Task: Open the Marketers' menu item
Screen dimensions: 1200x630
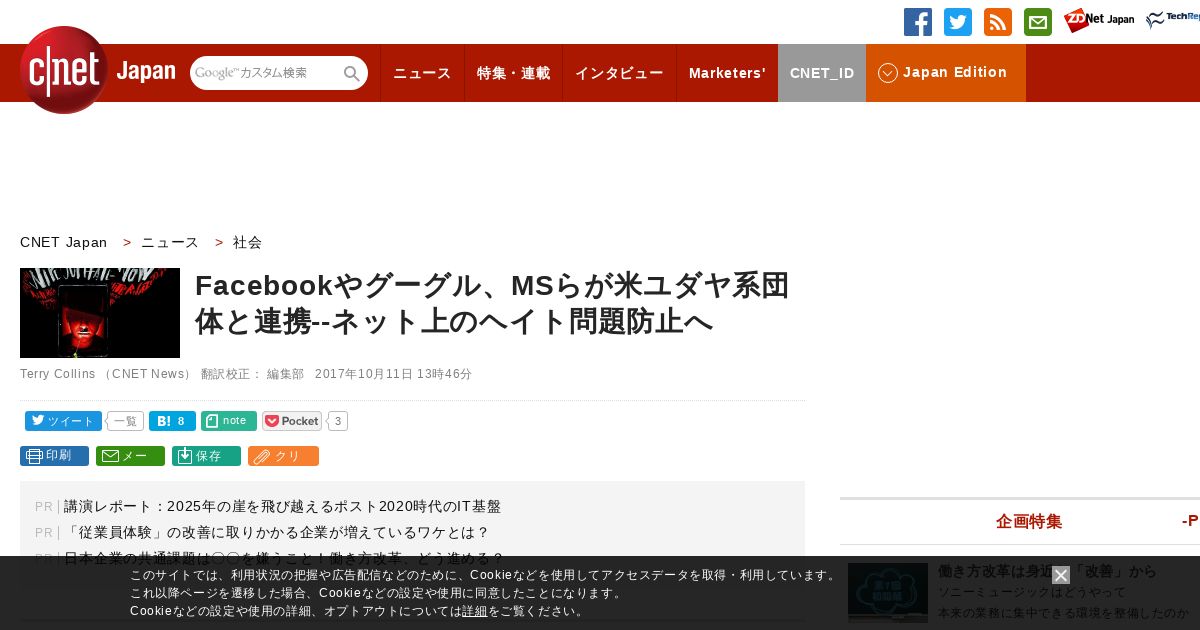Action: click(x=727, y=73)
